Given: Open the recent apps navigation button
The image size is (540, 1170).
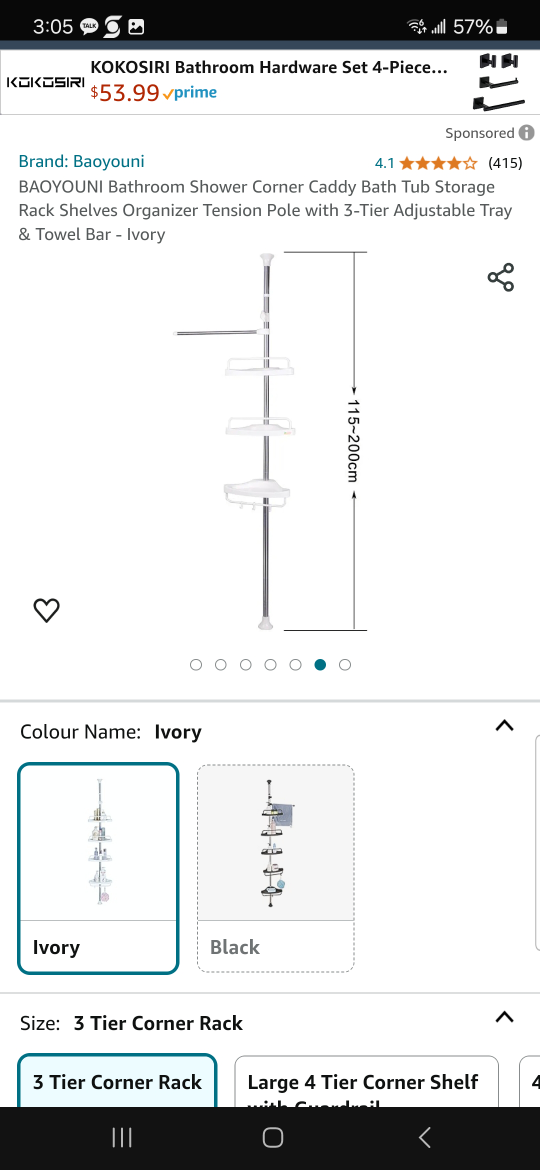Looking at the screenshot, I should (x=122, y=1137).
